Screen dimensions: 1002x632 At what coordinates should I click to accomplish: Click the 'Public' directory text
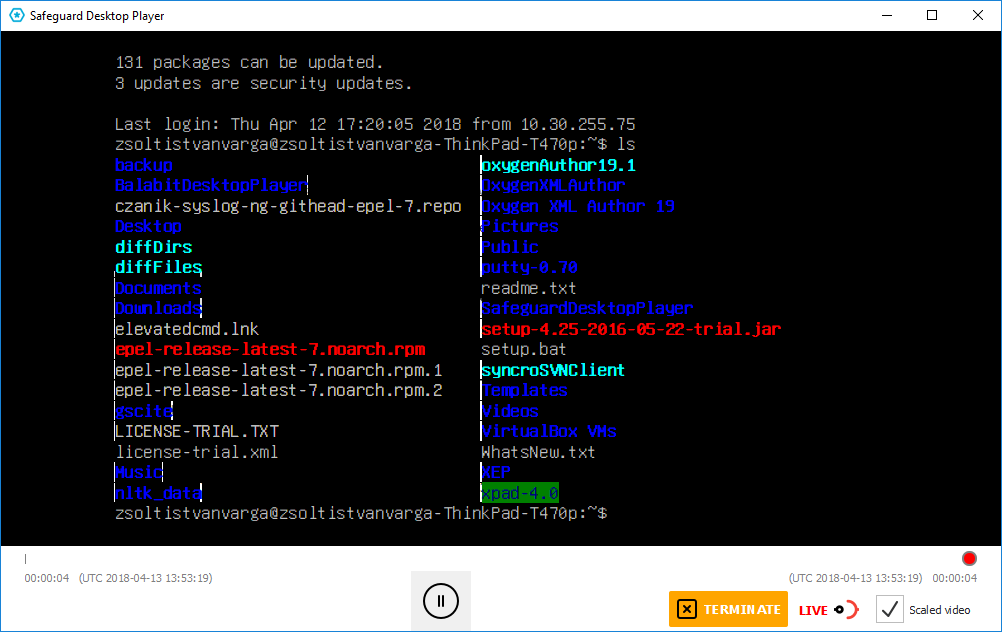pos(510,247)
